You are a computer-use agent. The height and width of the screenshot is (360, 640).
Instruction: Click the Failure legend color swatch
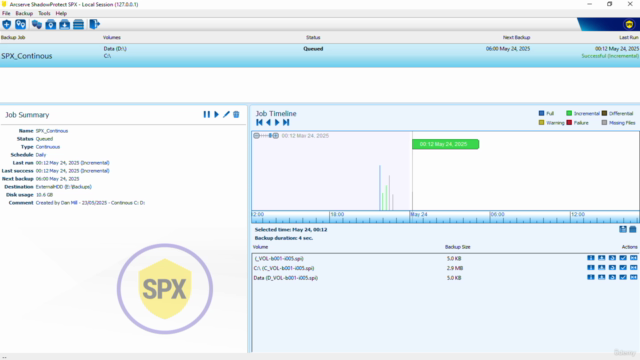click(569, 122)
